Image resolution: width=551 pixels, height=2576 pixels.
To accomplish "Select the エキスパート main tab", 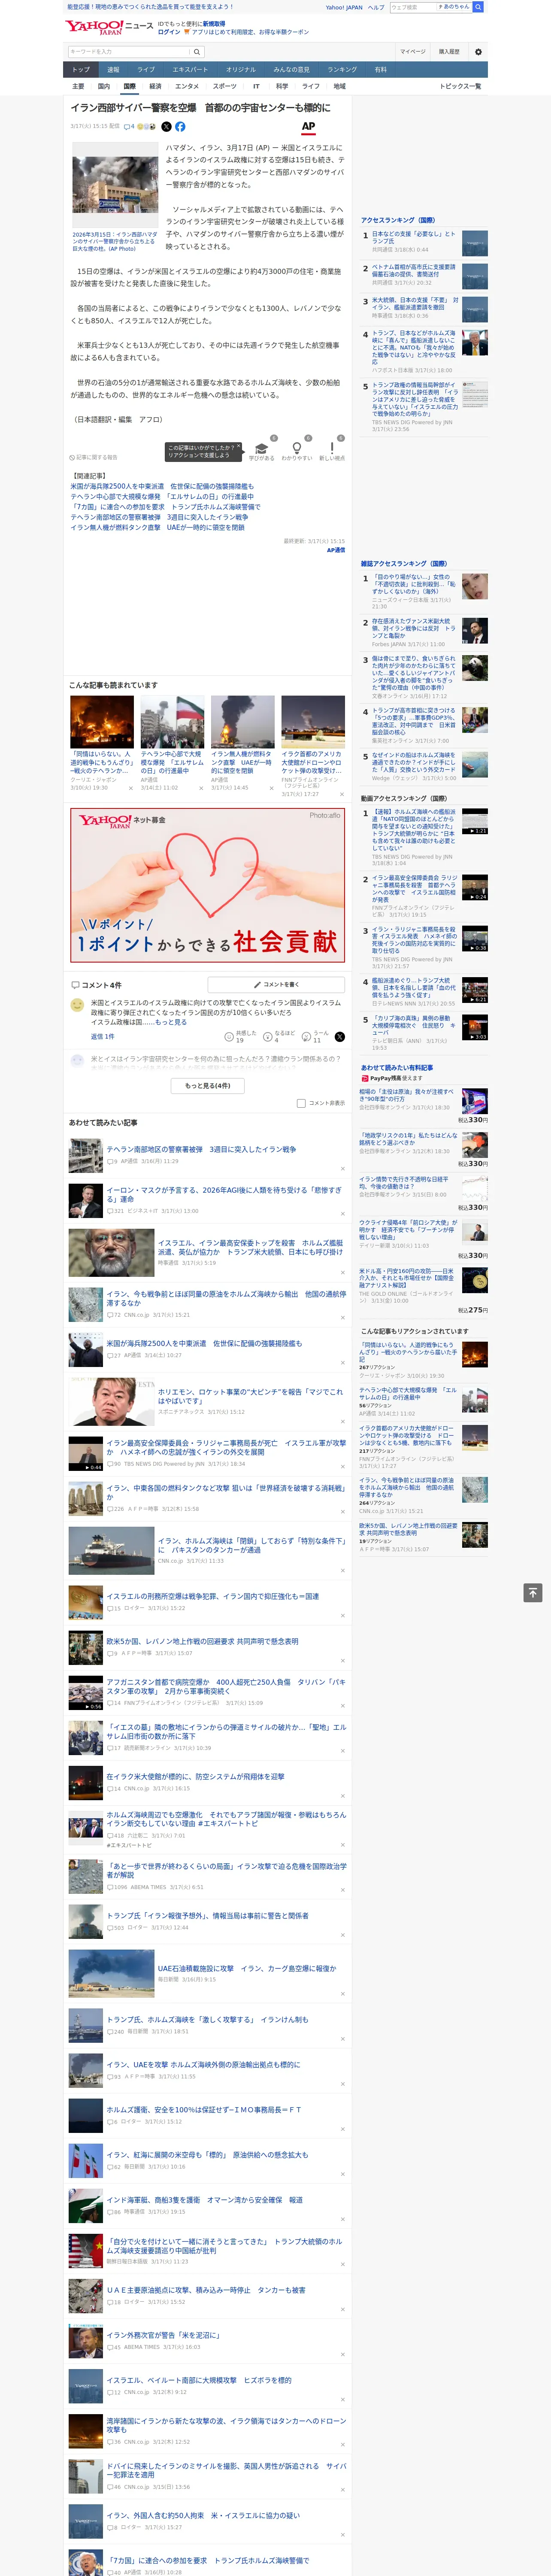I will coord(190,70).
